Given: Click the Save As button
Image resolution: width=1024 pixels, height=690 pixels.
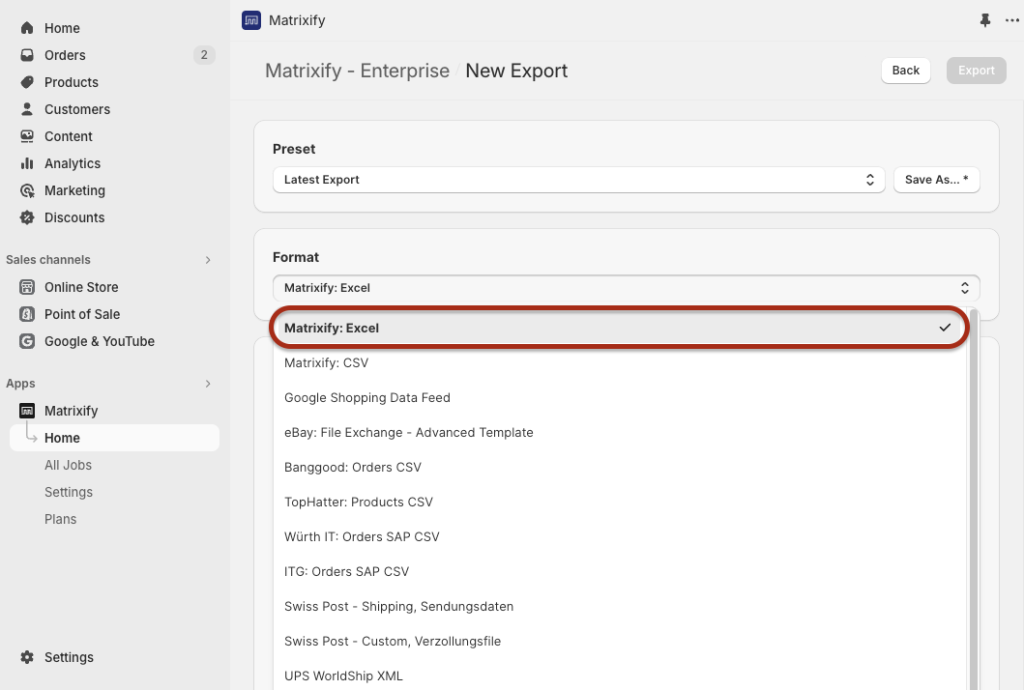Looking at the screenshot, I should point(936,180).
